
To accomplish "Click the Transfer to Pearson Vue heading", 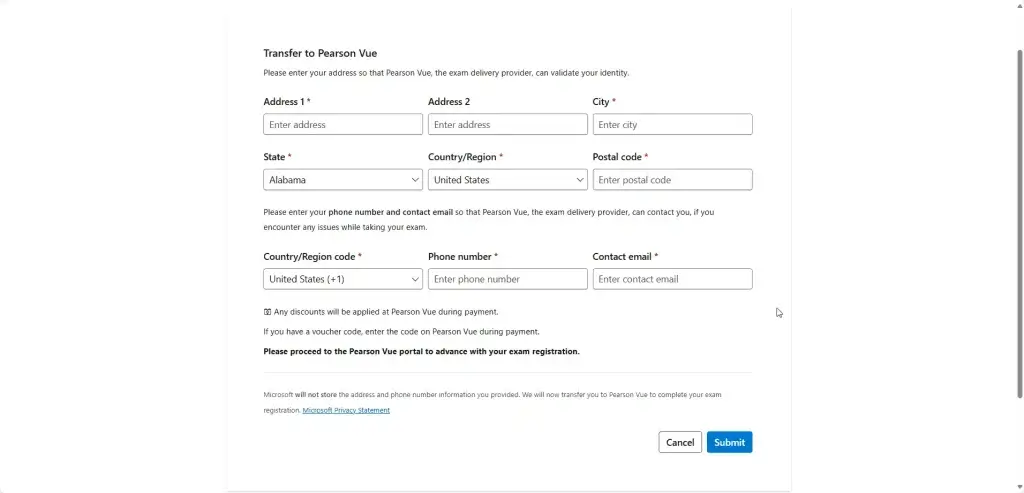I will tap(320, 54).
